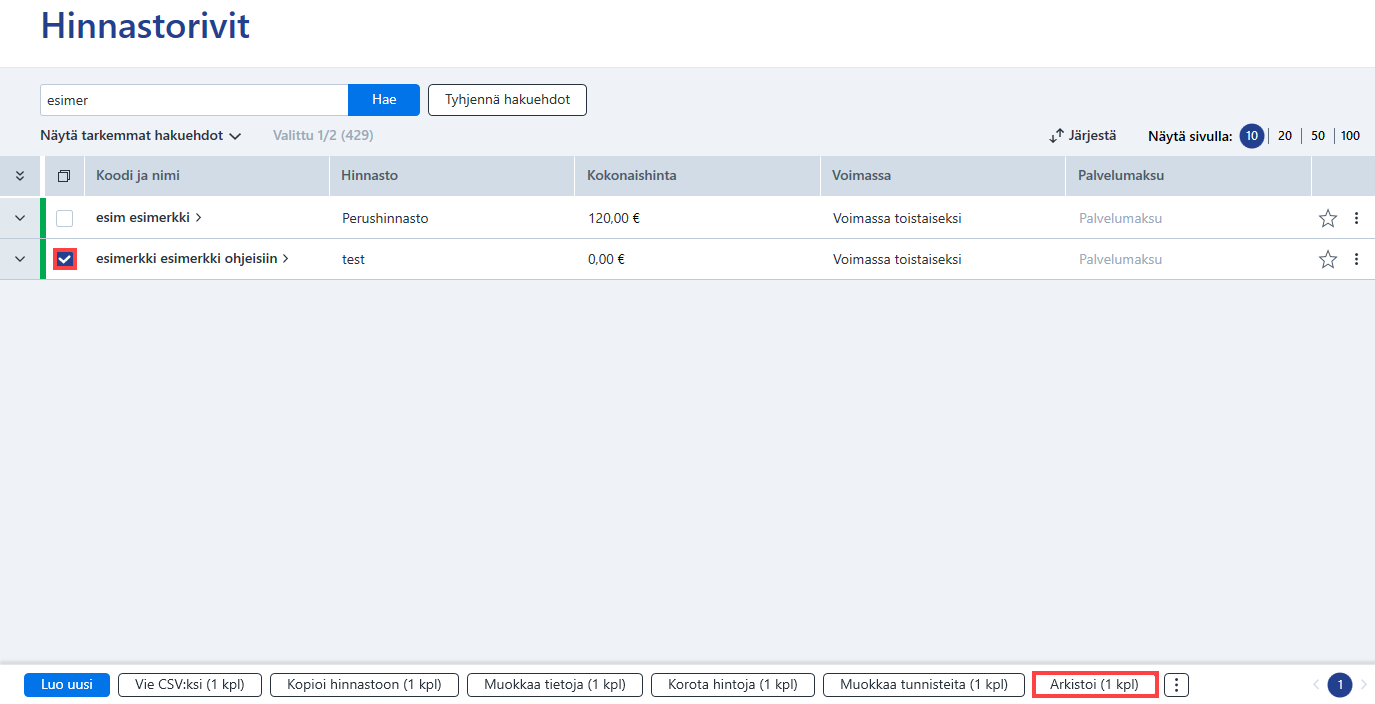This screenshot has width=1375, height=704.
Task: Click the Järjestä sort icon
Action: pyautogui.click(x=1056, y=136)
